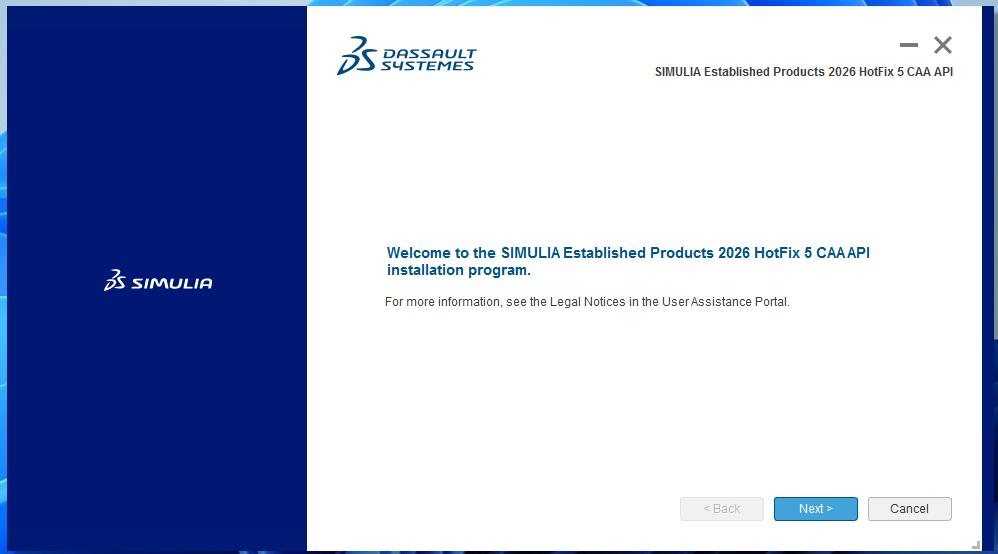Click the SIMULIA logo on the blue panel
998x554 pixels.
click(x=158, y=280)
